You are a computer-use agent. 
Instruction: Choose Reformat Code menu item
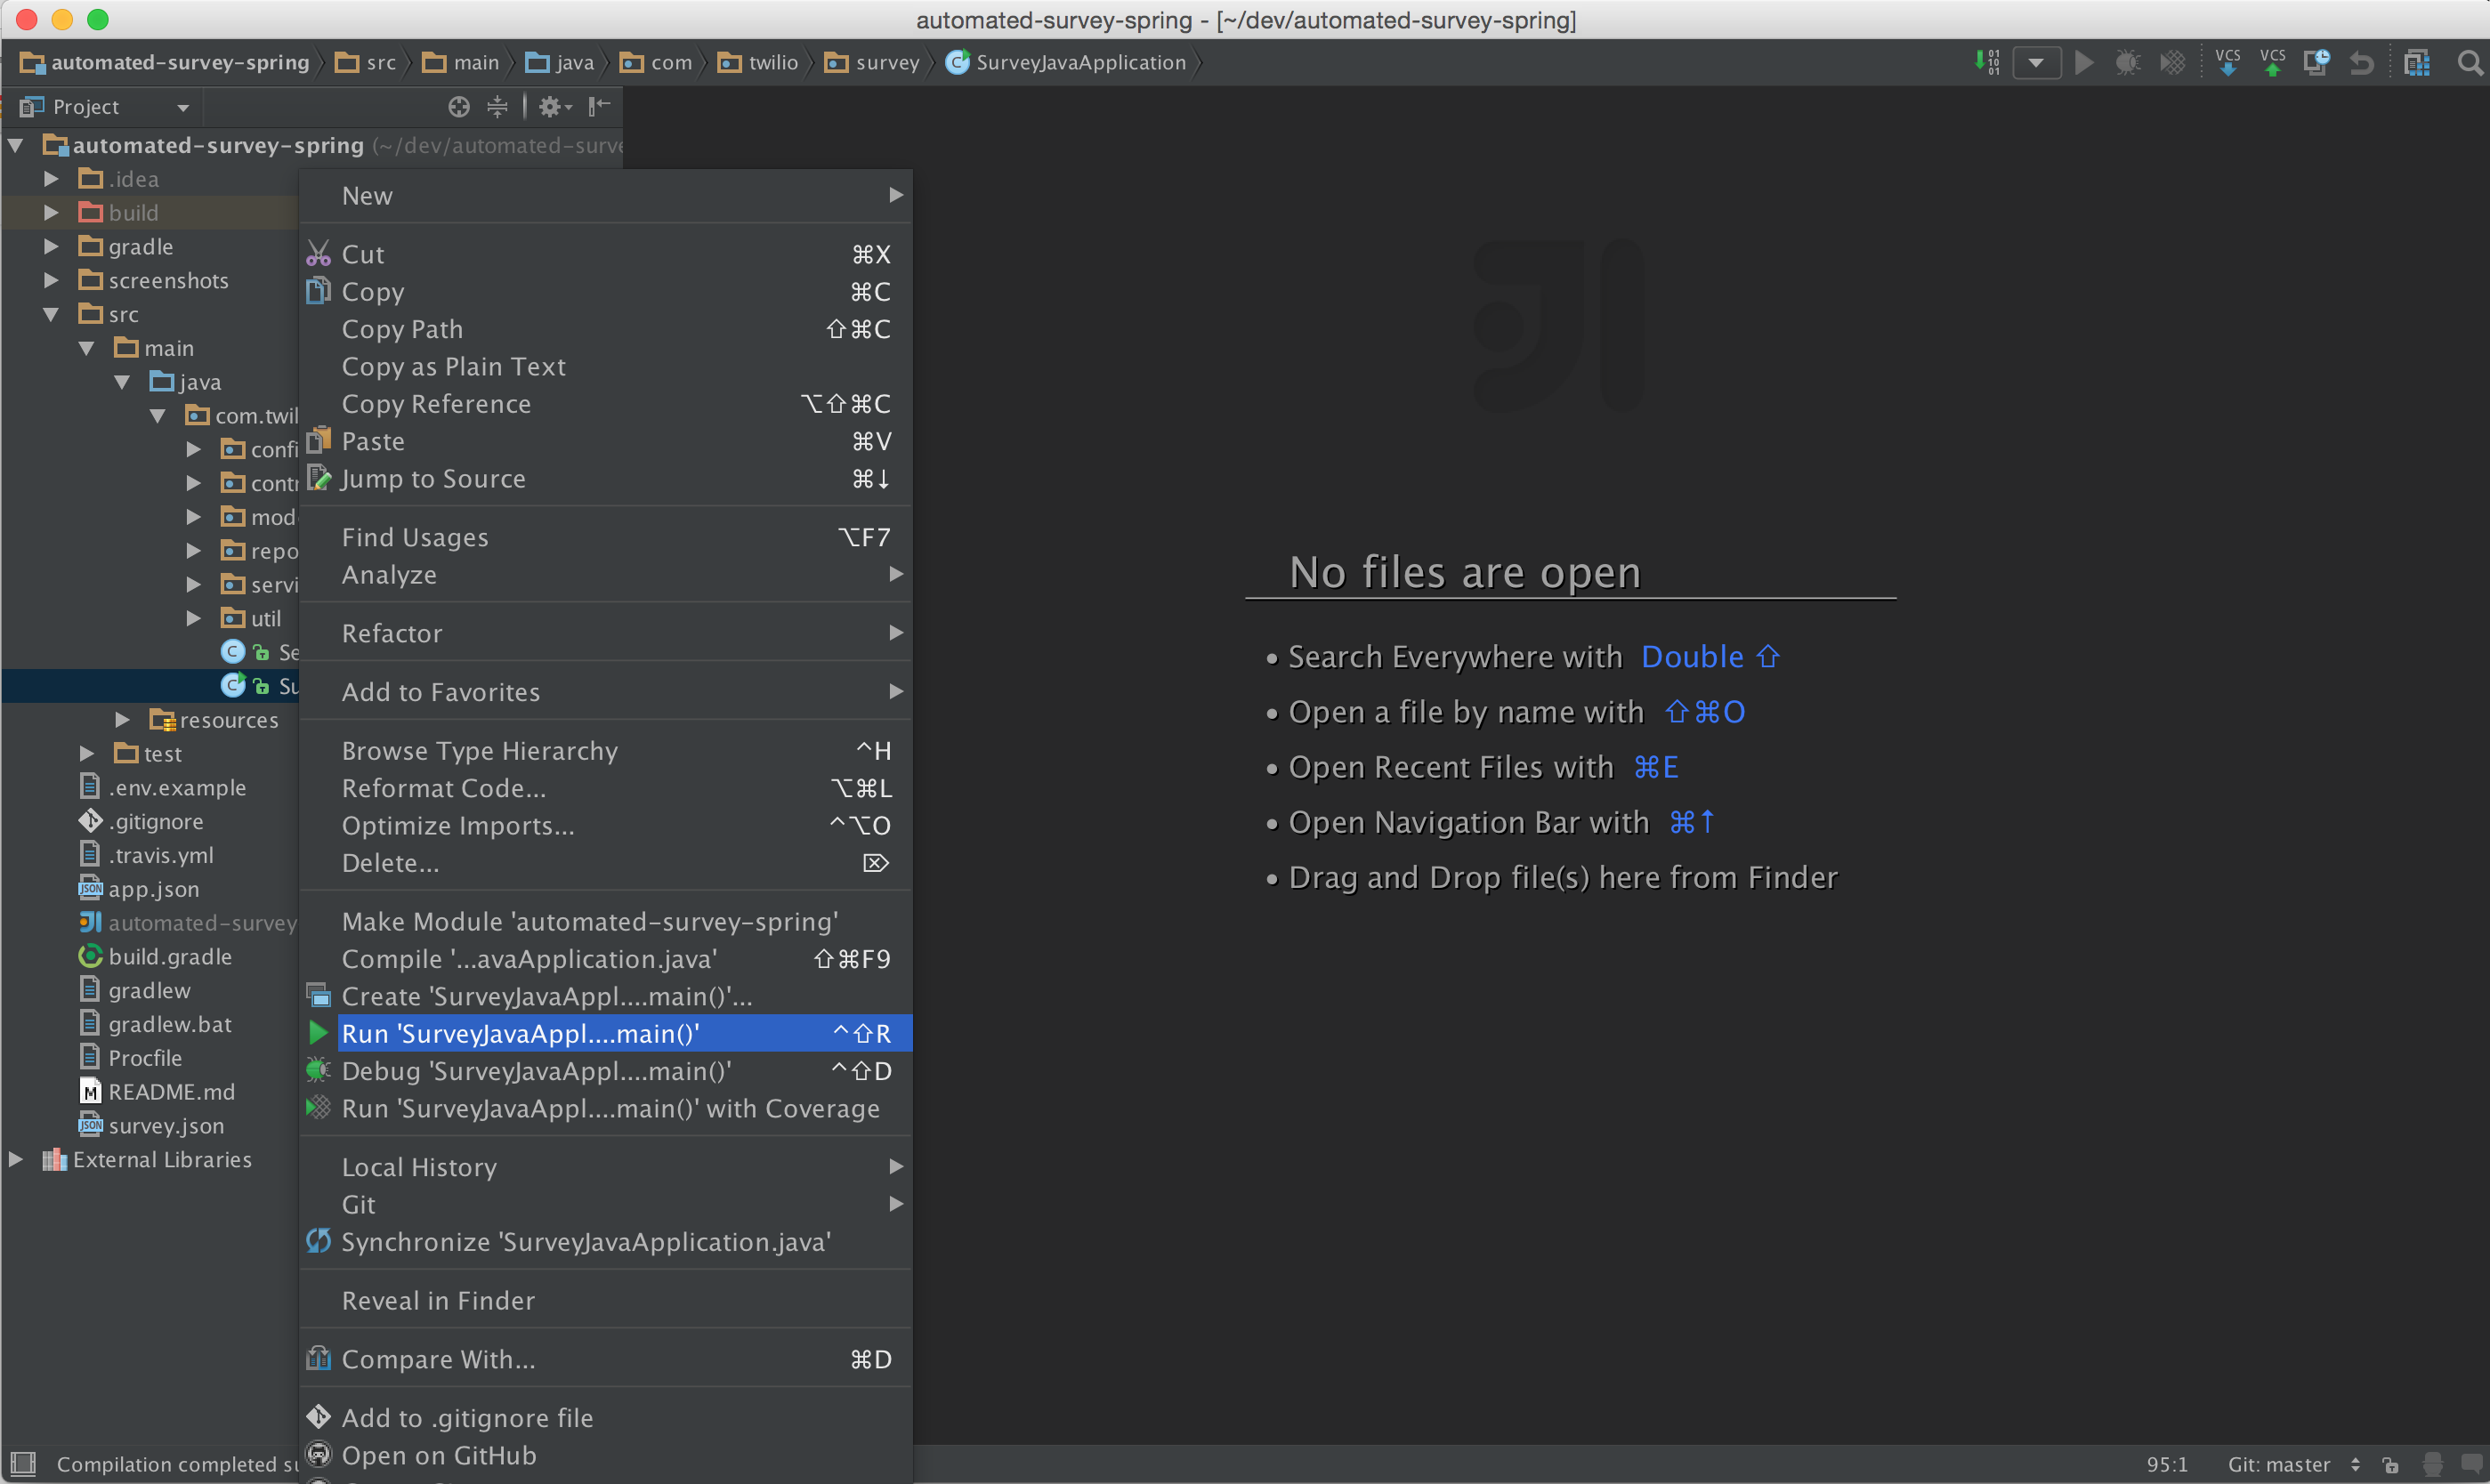[606, 788]
